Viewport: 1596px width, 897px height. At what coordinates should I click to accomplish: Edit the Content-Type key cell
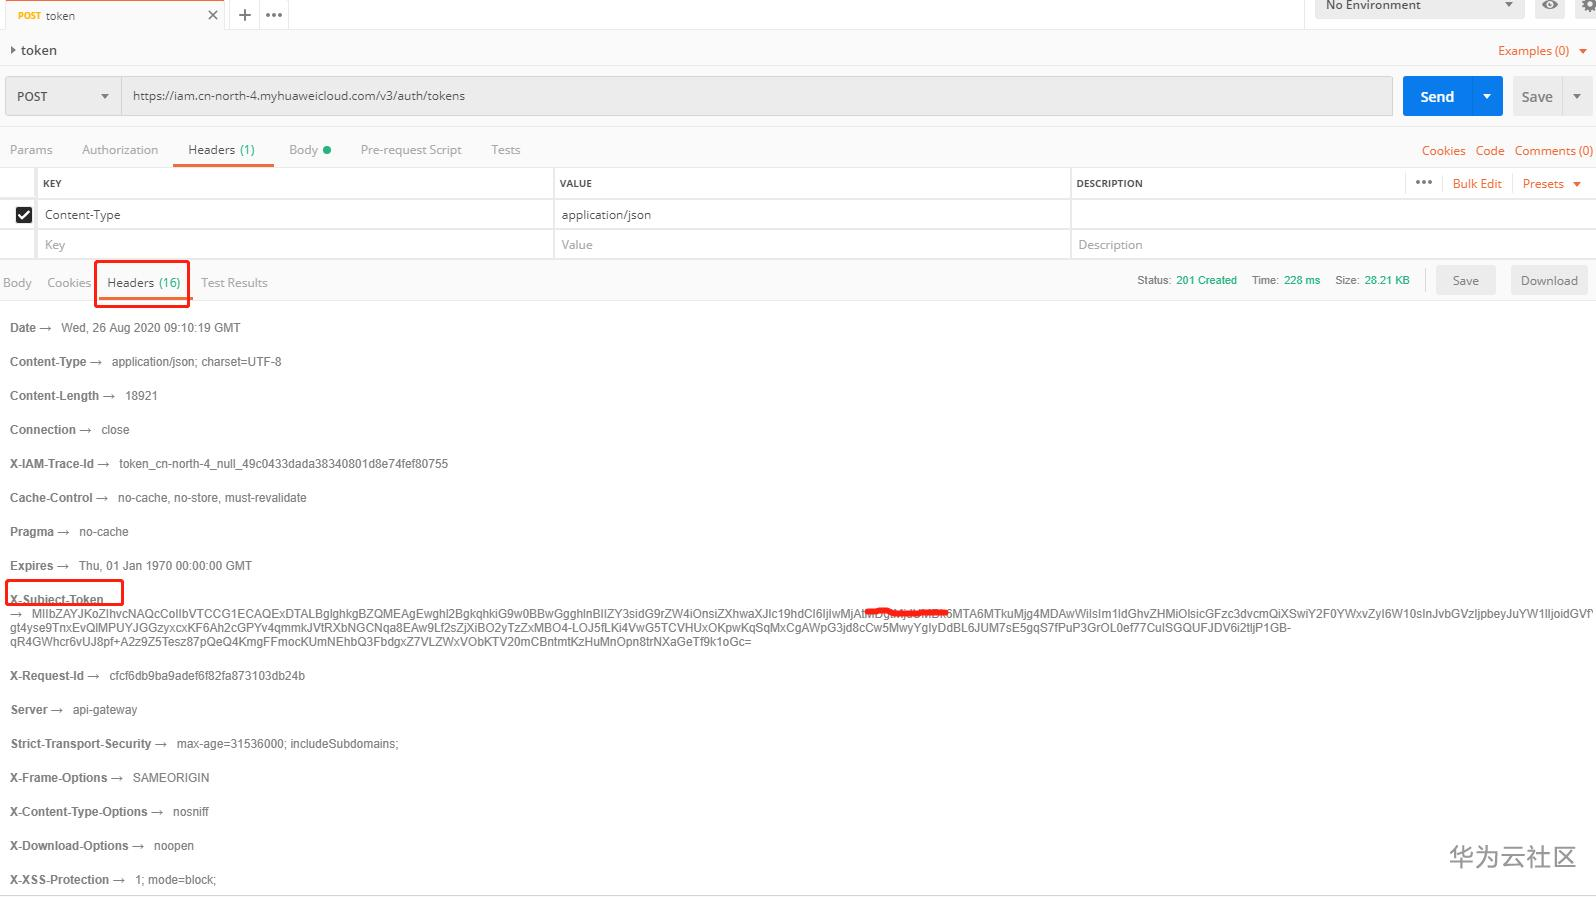tap(296, 215)
